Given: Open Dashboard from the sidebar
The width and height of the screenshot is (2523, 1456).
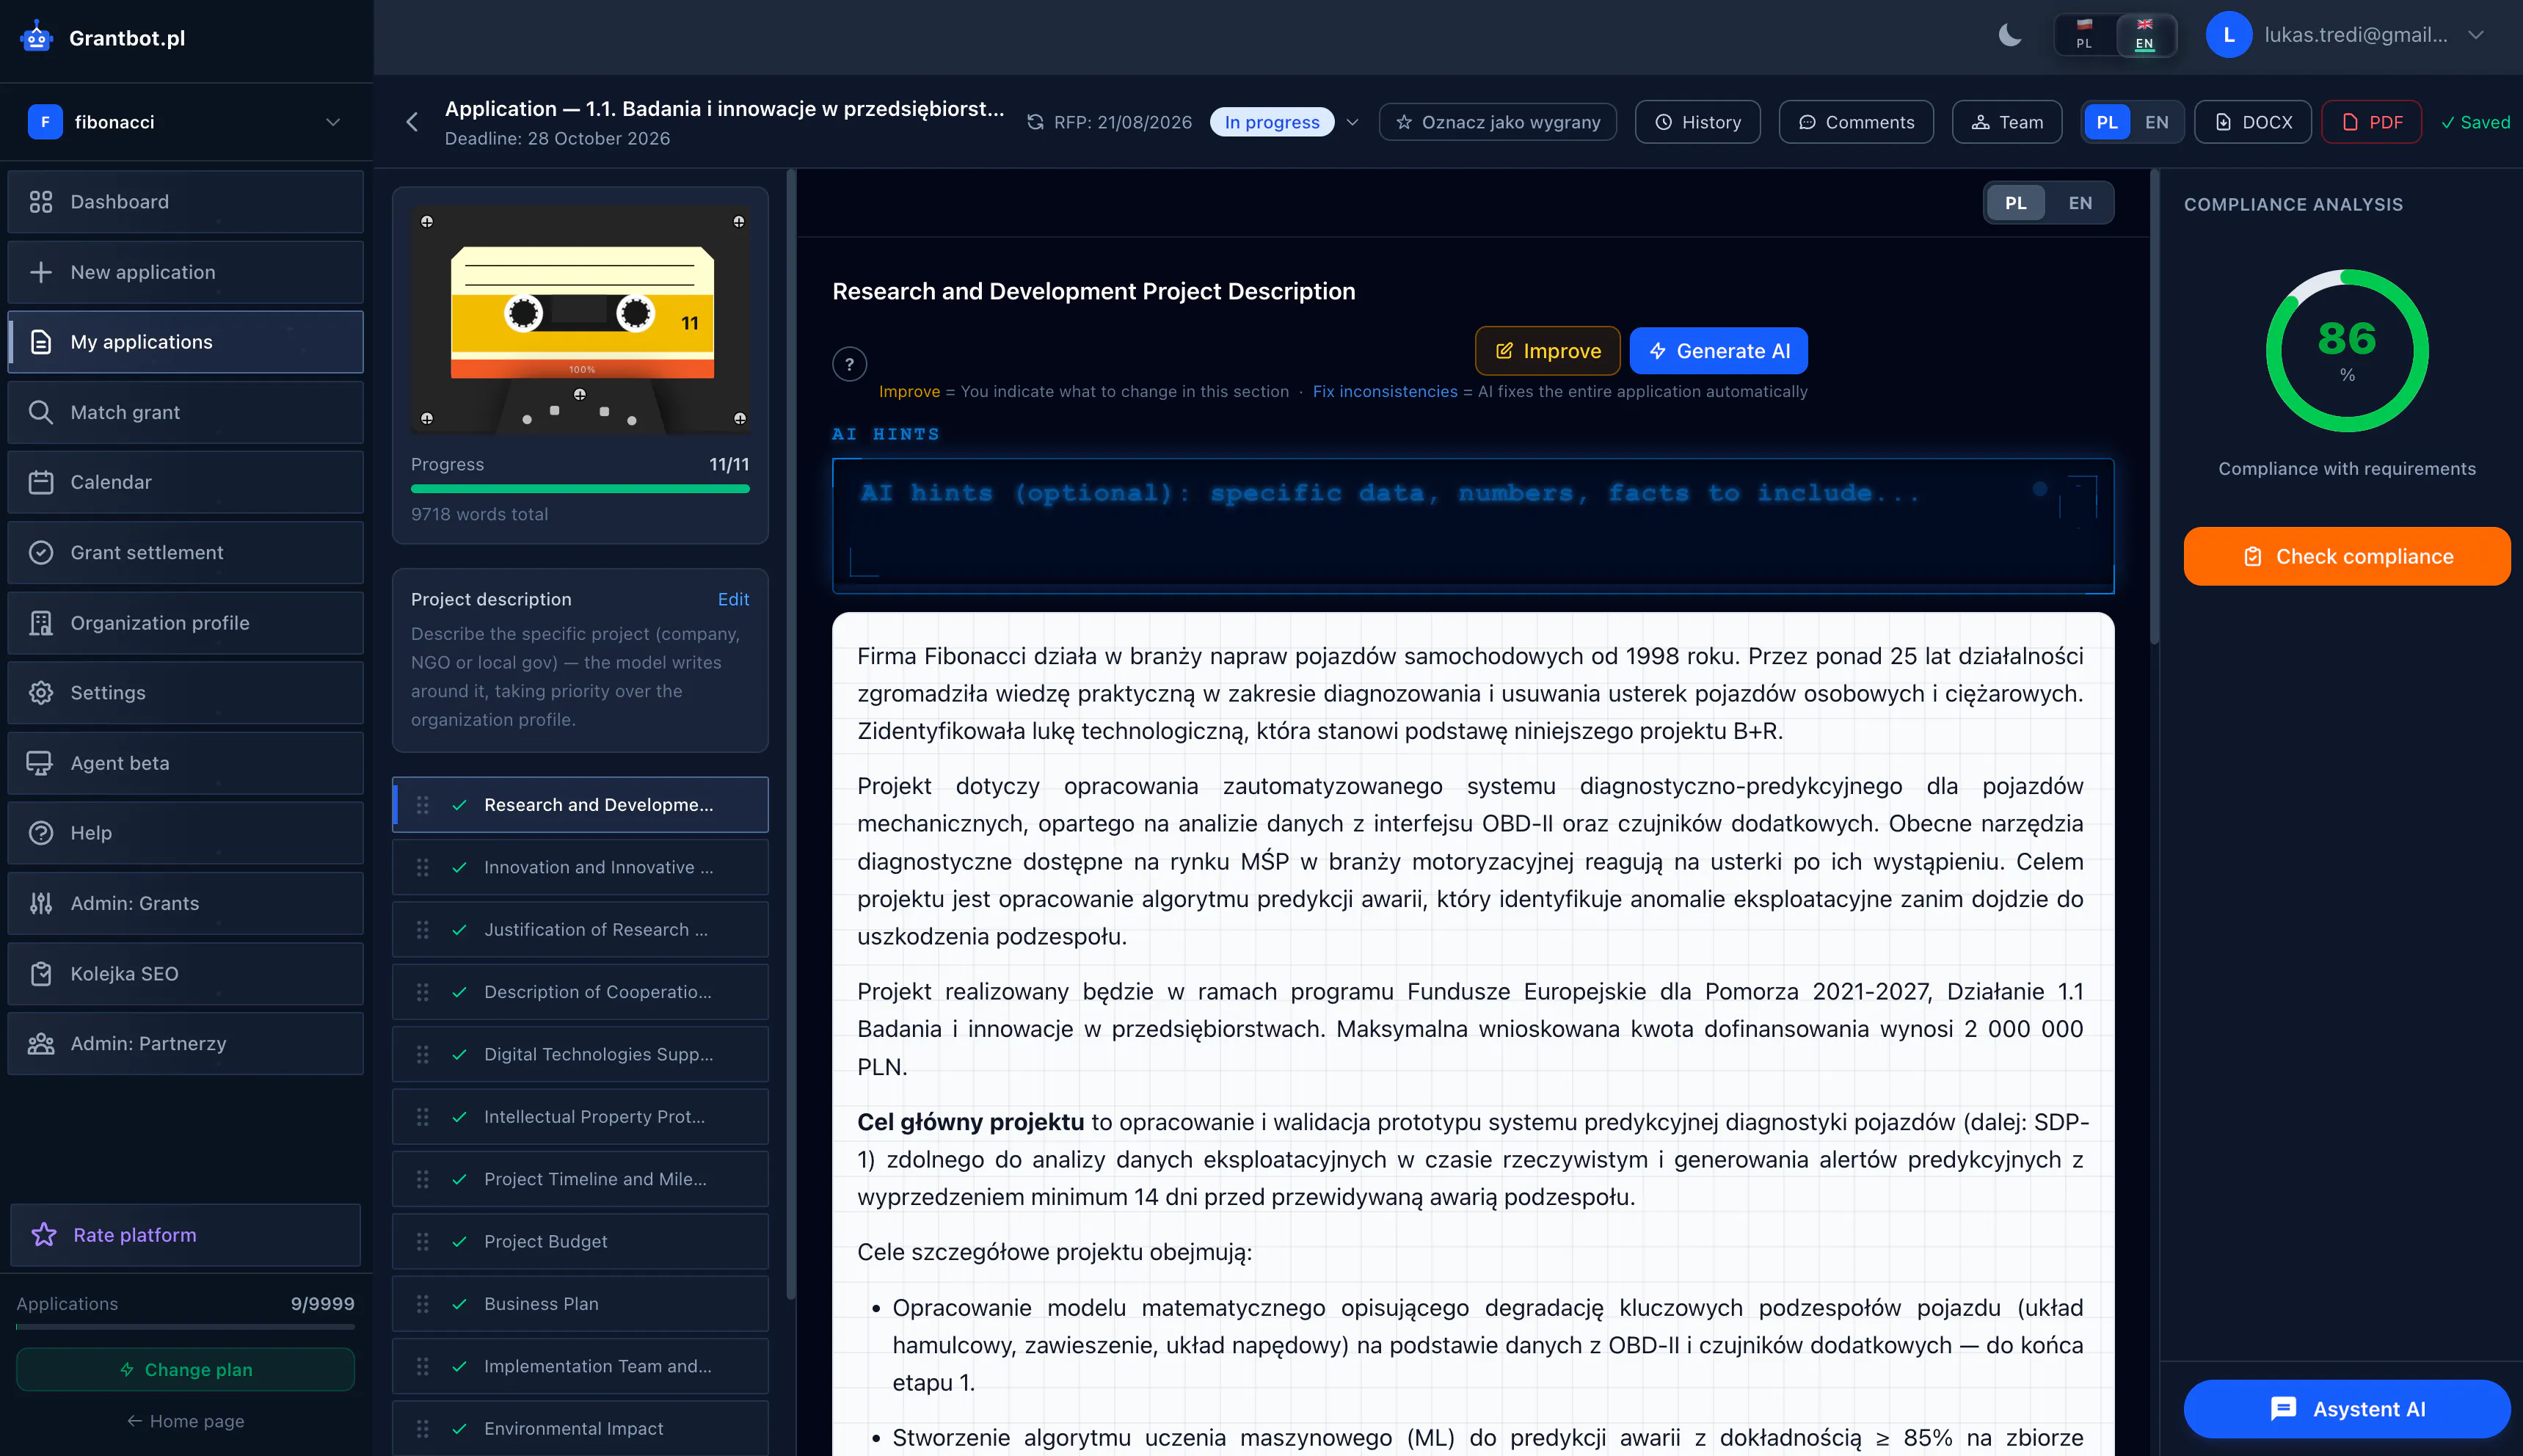Looking at the screenshot, I should point(185,202).
